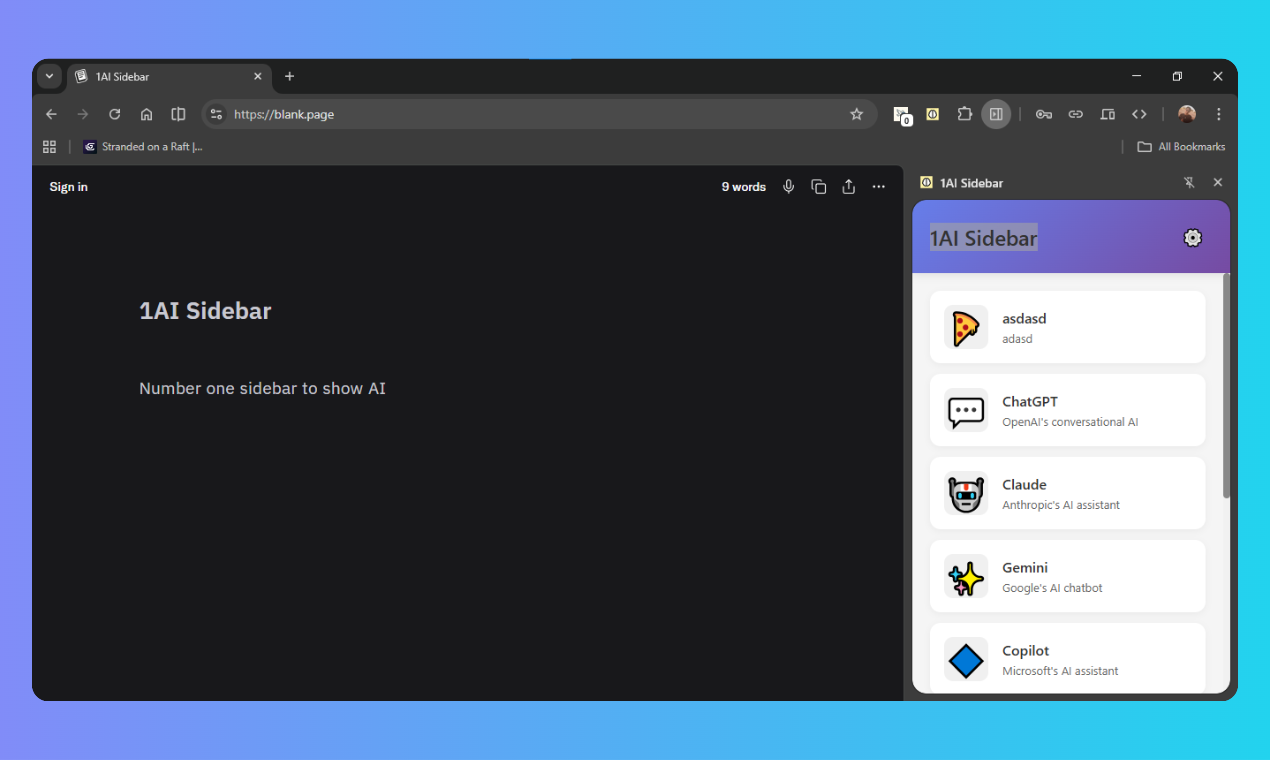Open Chrome's three-dot browser menu
The image size is (1270, 760).
coord(1218,114)
